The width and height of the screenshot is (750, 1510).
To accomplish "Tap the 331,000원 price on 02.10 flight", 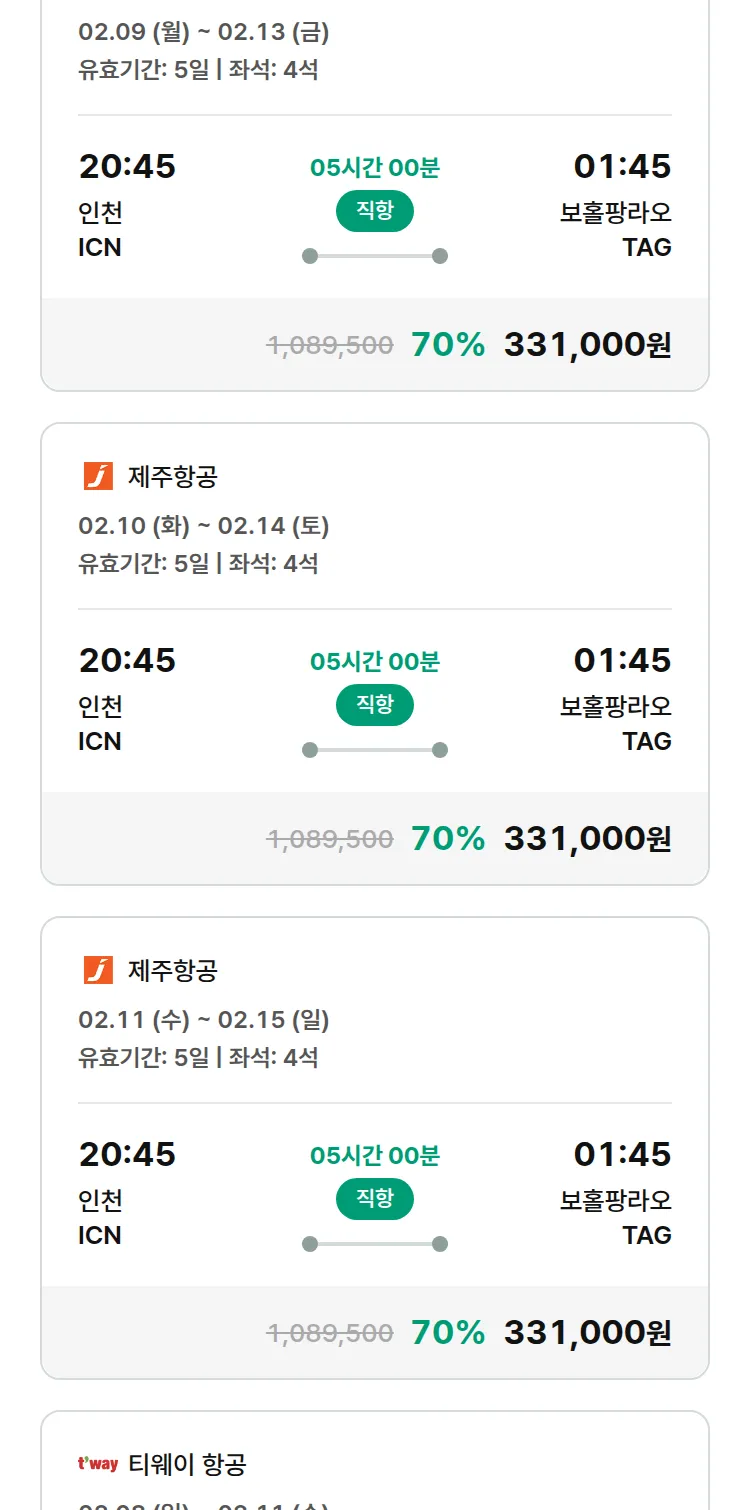I will 587,839.
